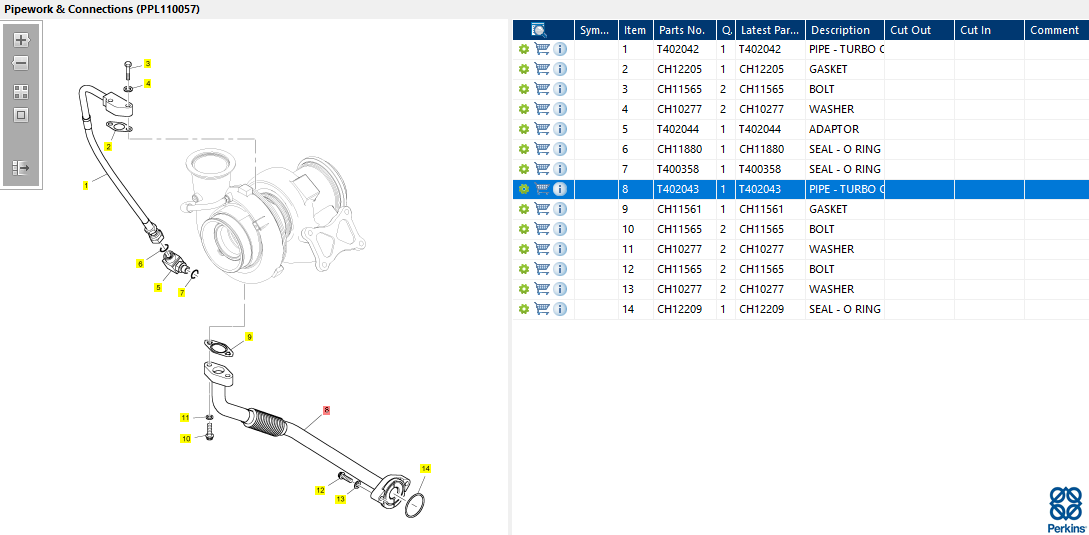This screenshot has height=535, width=1089.
Task: Select callout 3 beside the top bolt
Action: pyautogui.click(x=148, y=64)
